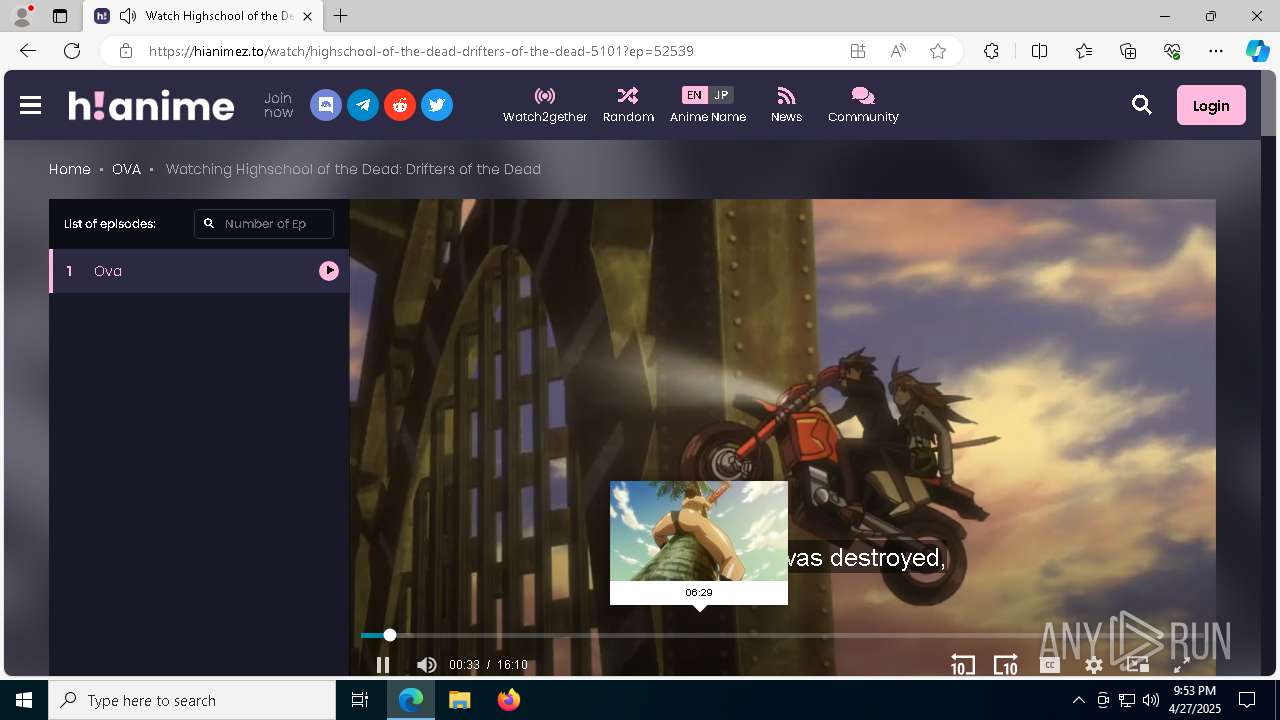Close the Watch Highschool tab
Image resolution: width=1280 pixels, height=720 pixels.
click(x=308, y=16)
